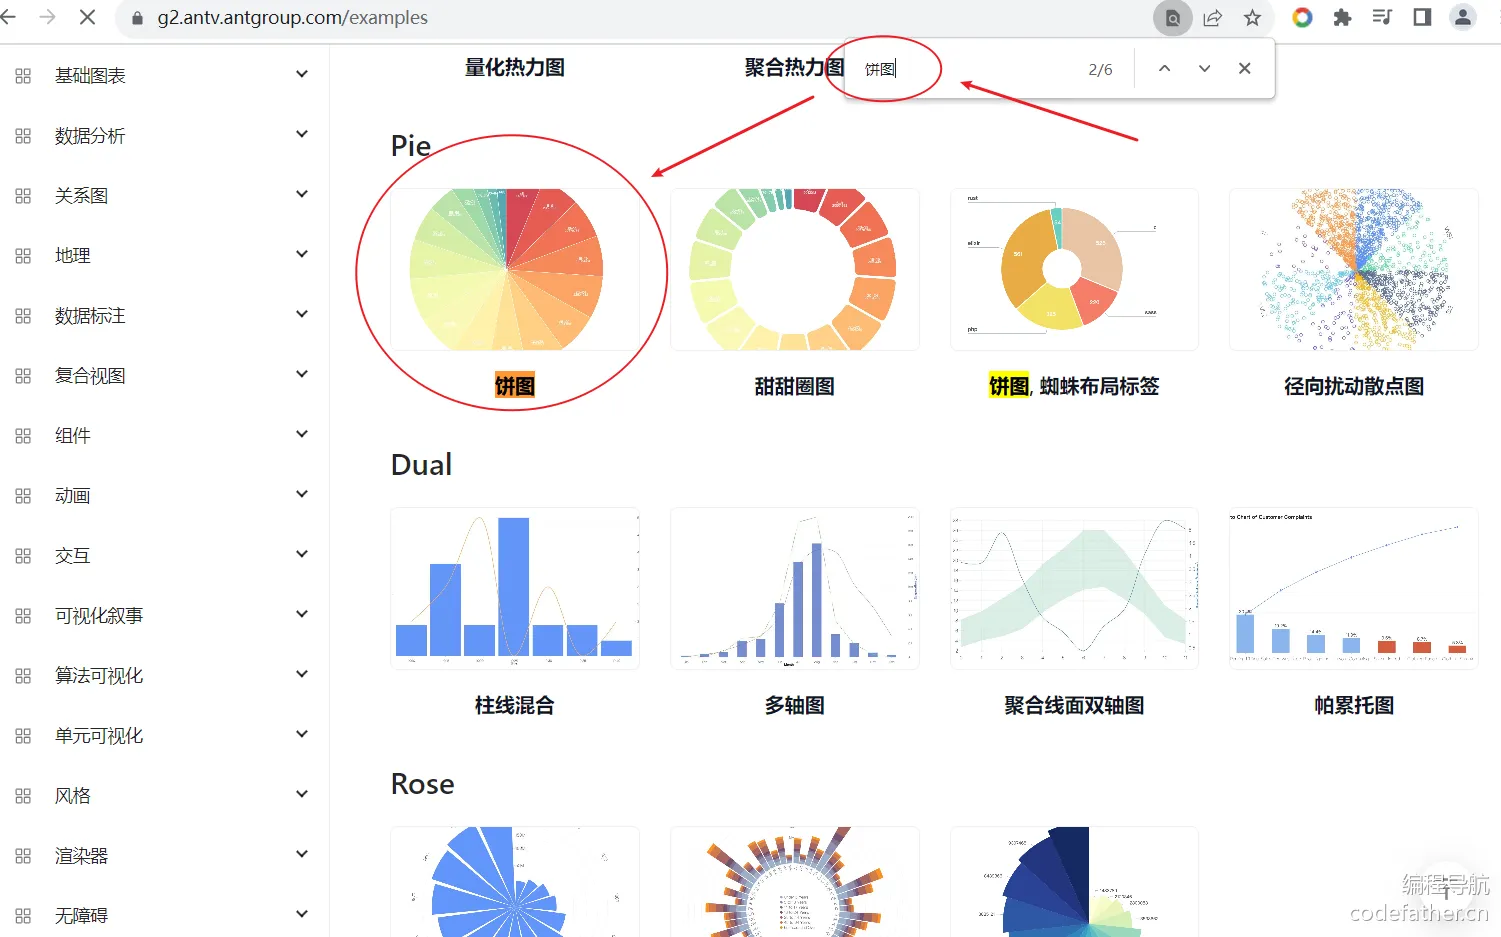
Task: Go forward in browser history
Action: pos(47,17)
